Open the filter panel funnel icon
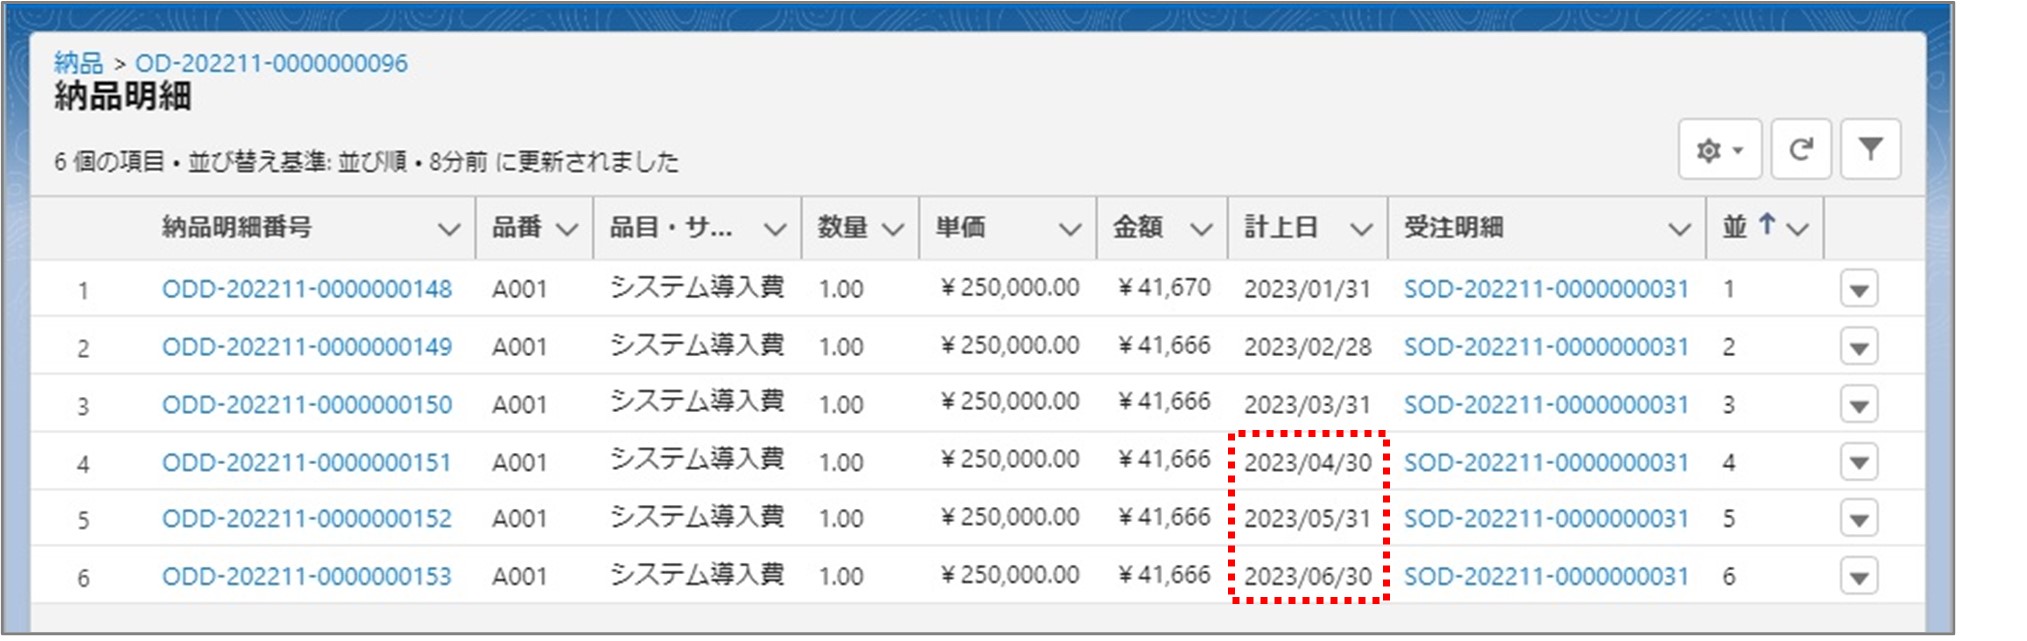2027x641 pixels. coord(1870,150)
